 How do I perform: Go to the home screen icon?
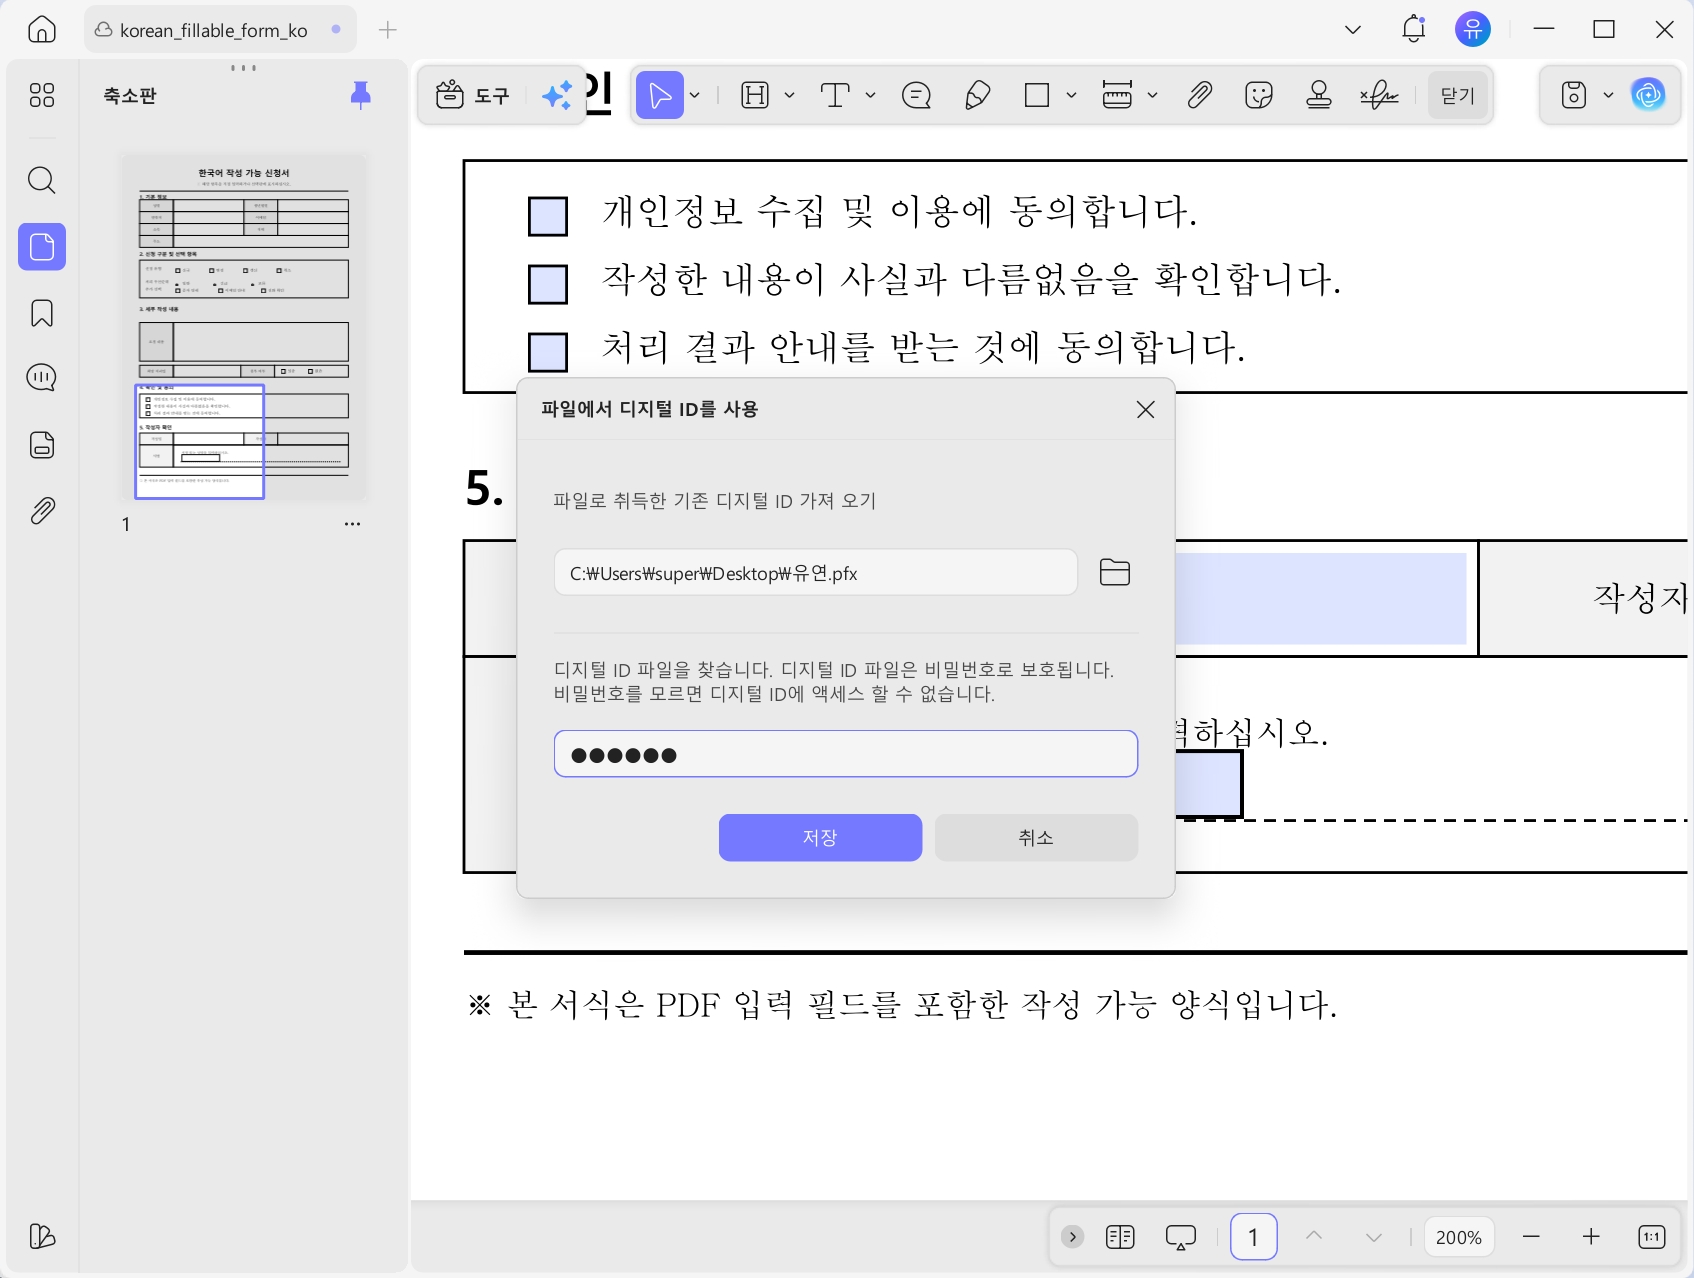(42, 30)
